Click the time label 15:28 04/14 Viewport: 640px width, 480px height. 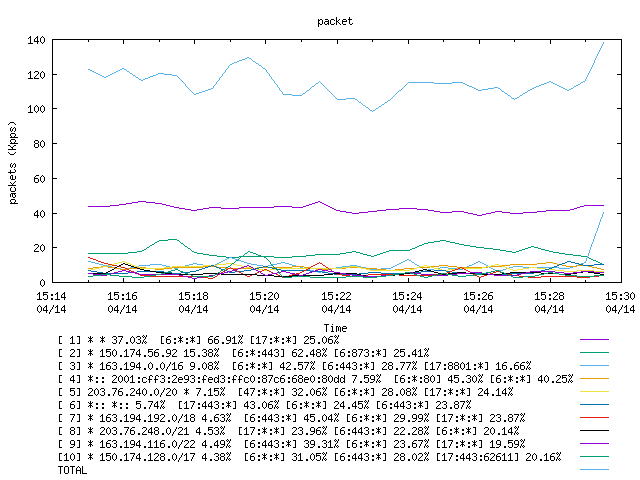[x=549, y=302]
